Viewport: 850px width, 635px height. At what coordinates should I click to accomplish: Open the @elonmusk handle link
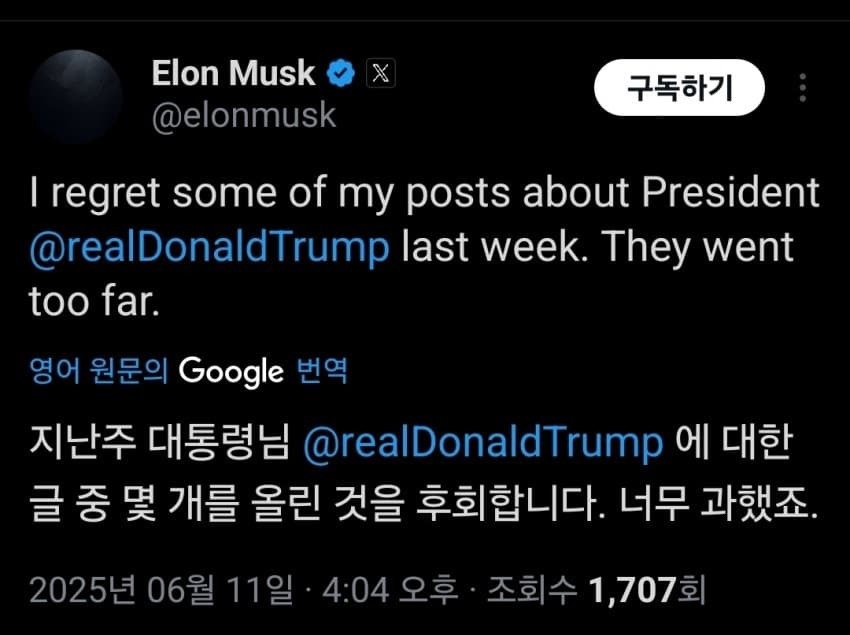click(x=243, y=116)
